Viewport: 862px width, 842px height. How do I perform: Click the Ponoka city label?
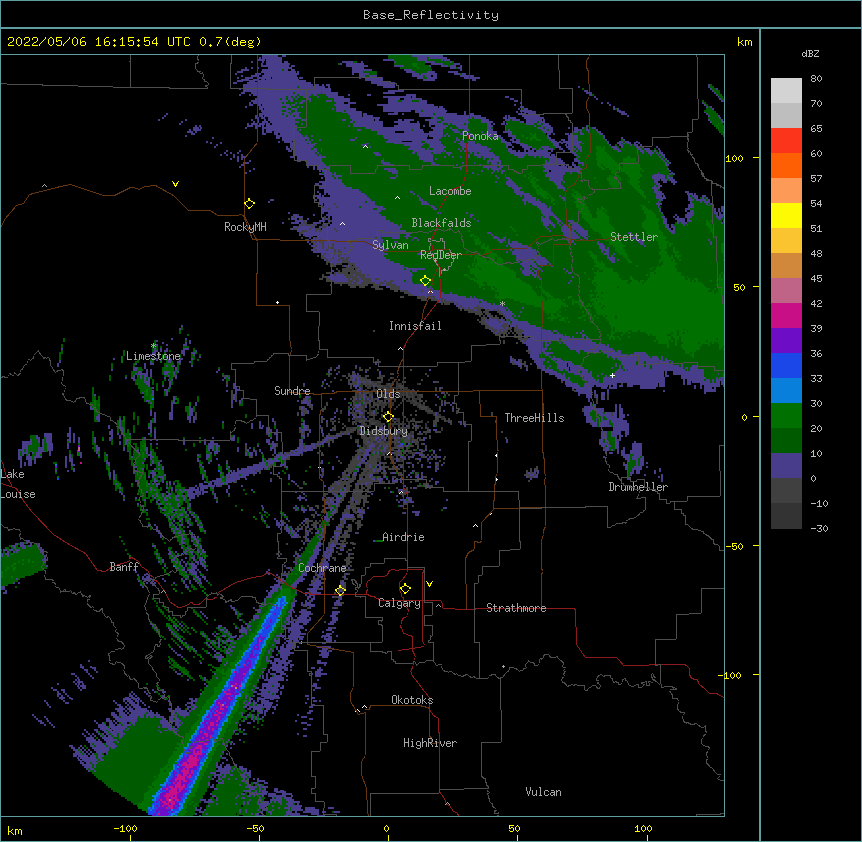480,136
